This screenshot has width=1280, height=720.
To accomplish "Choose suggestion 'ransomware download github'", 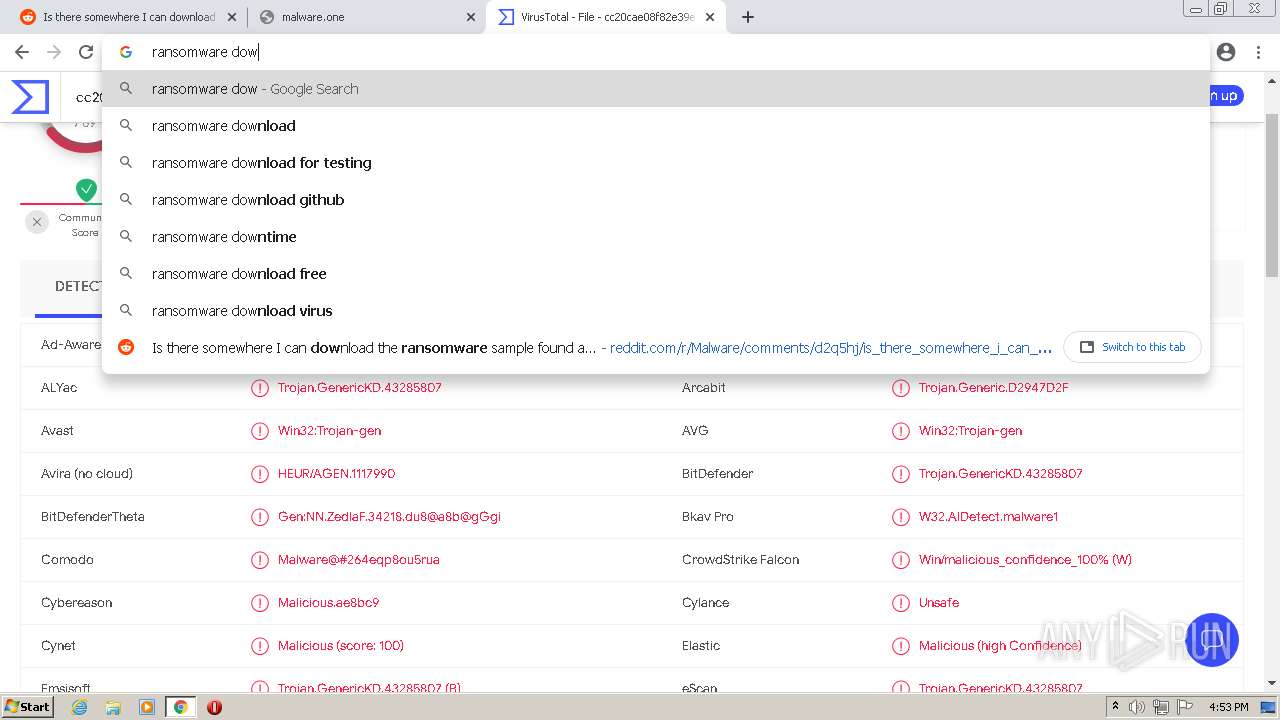I will coord(656,200).
